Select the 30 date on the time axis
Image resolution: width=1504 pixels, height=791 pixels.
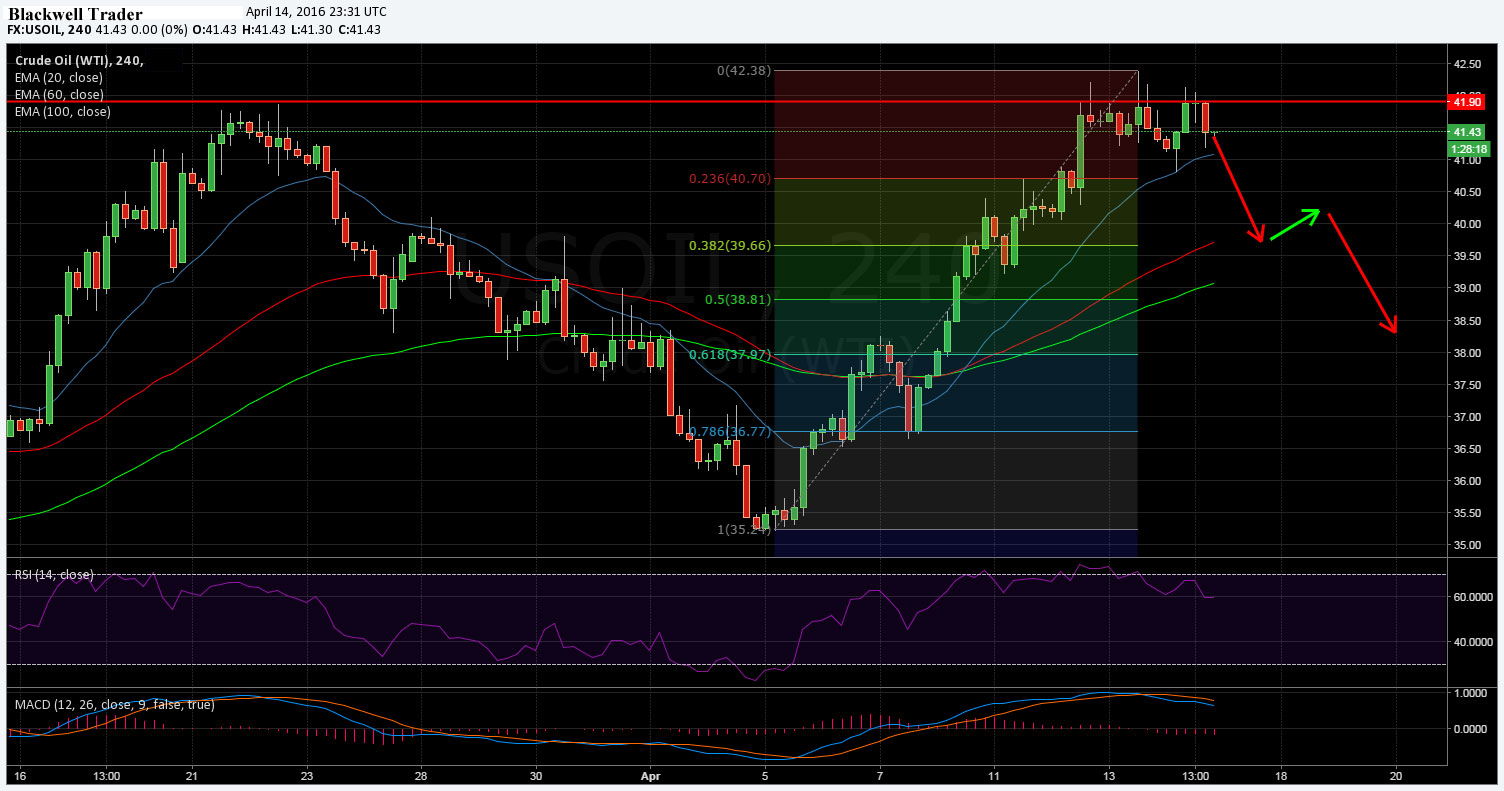click(x=536, y=775)
